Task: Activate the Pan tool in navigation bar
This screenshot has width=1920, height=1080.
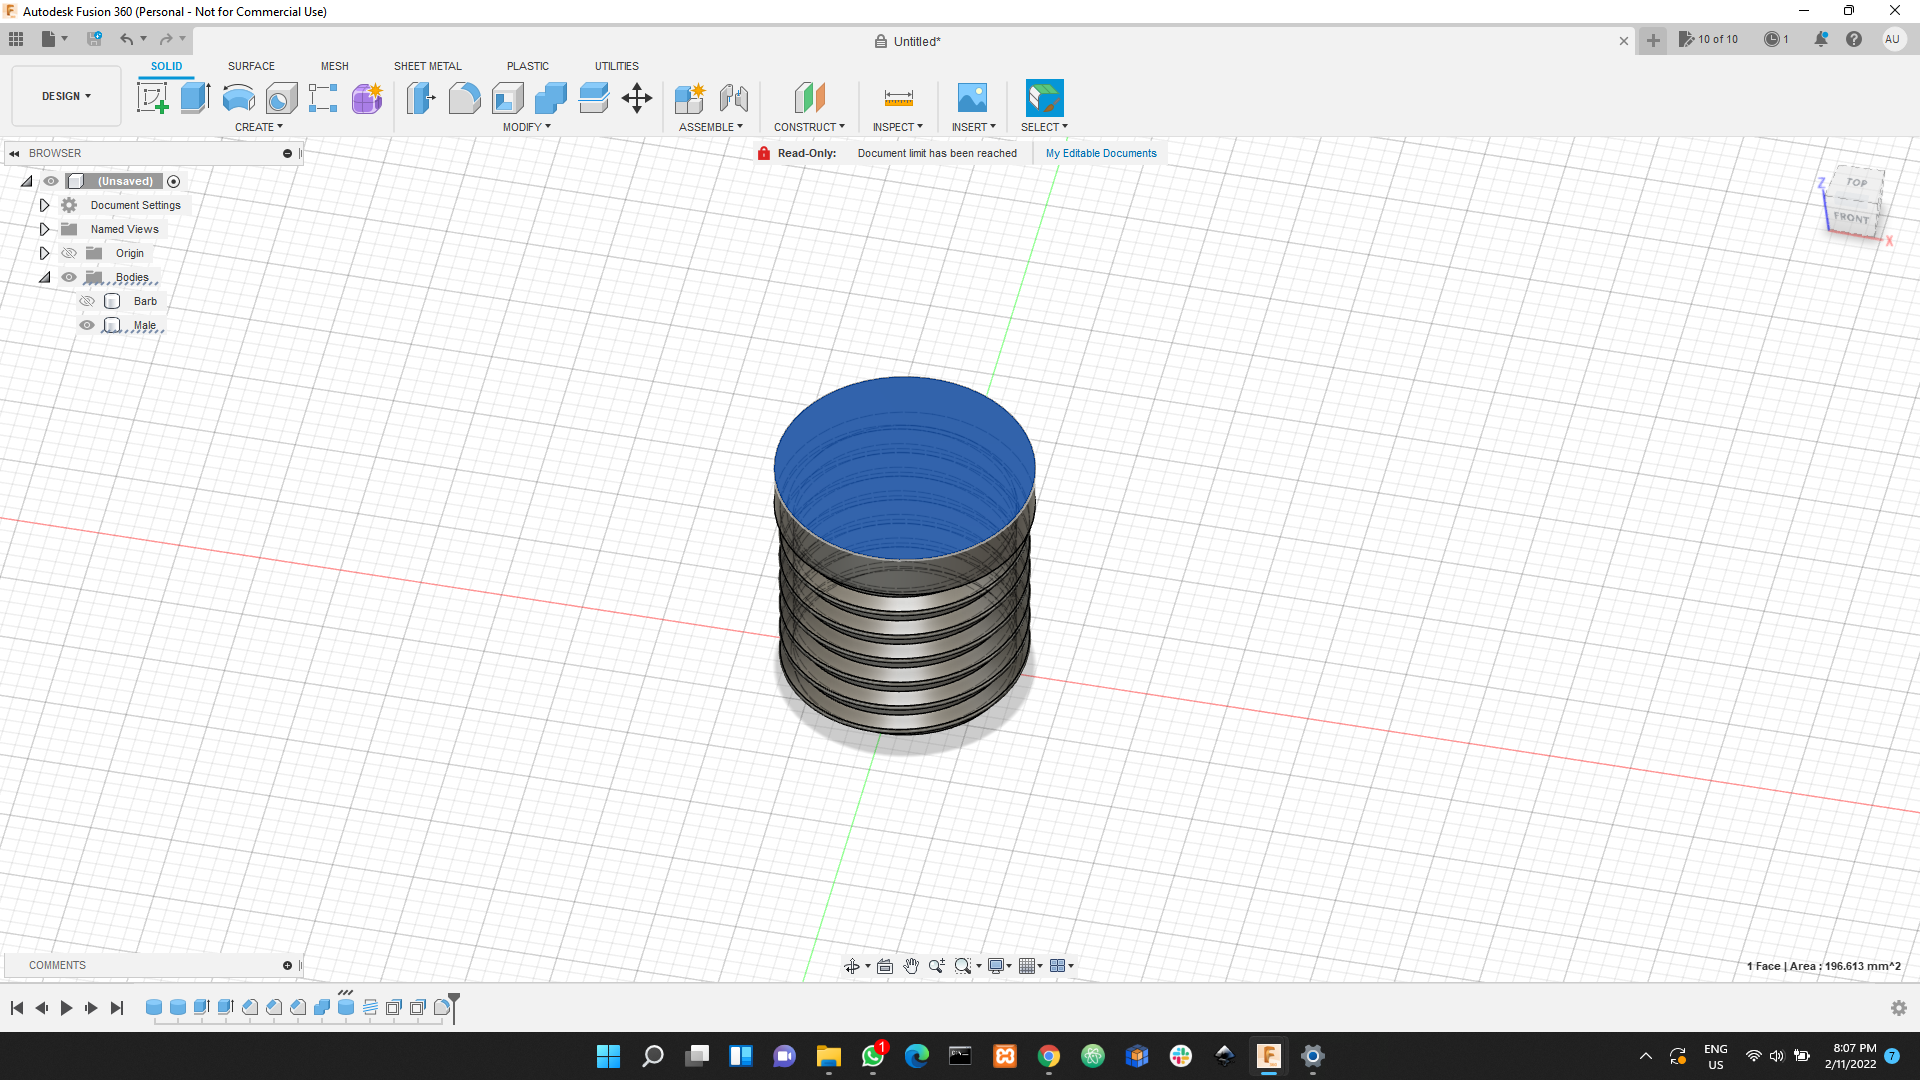Action: point(910,966)
